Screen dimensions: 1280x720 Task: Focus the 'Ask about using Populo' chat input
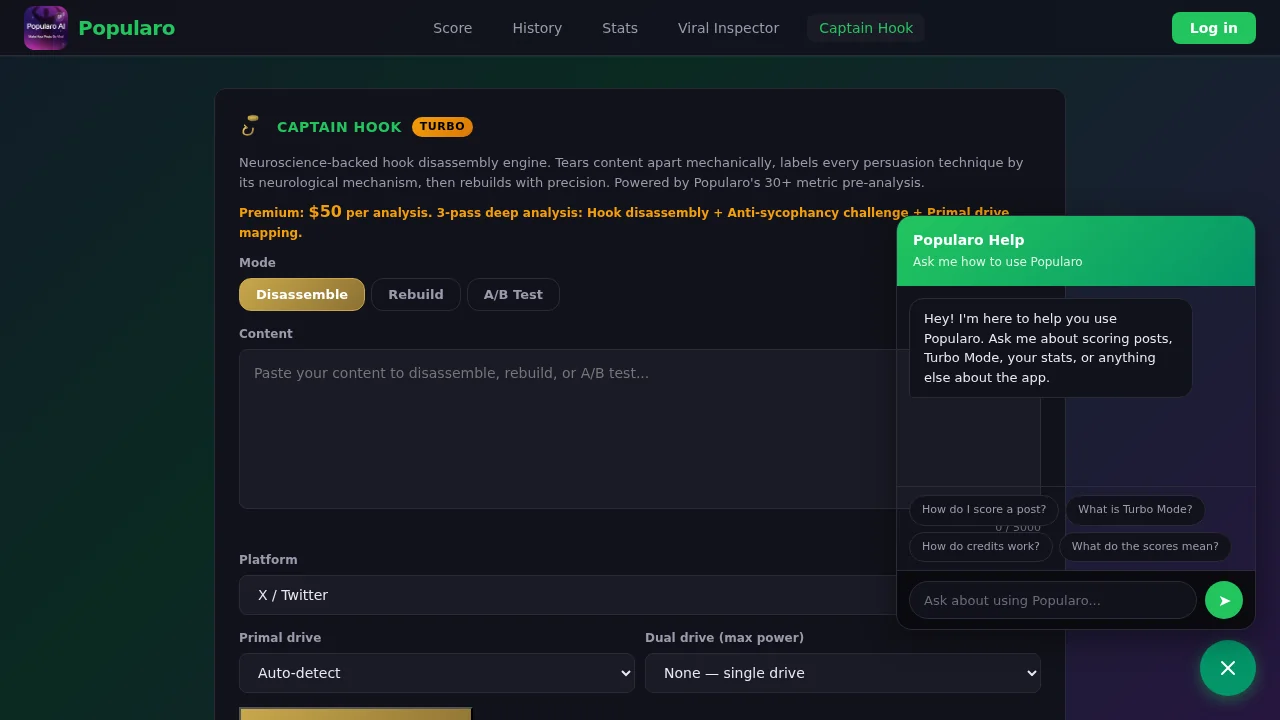pos(1050,600)
